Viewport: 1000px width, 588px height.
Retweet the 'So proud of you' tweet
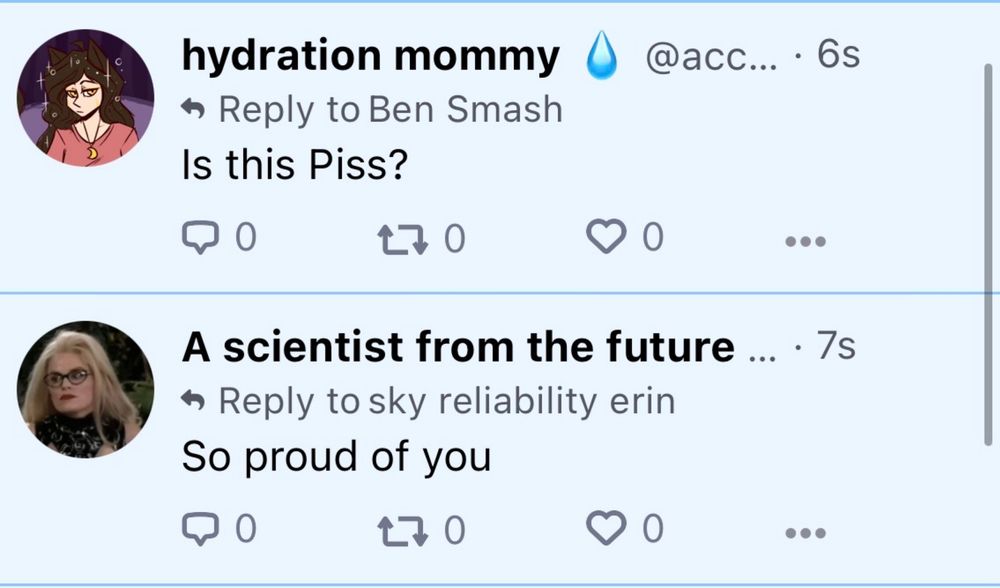[x=402, y=532]
